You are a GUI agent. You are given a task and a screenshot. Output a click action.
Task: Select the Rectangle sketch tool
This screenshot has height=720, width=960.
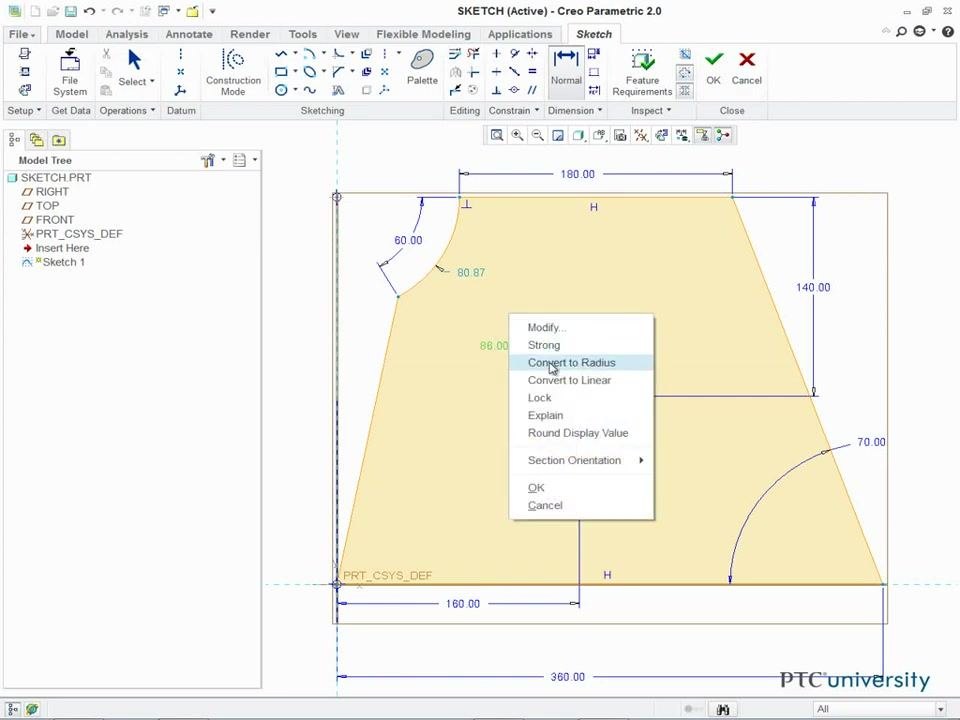(281, 72)
